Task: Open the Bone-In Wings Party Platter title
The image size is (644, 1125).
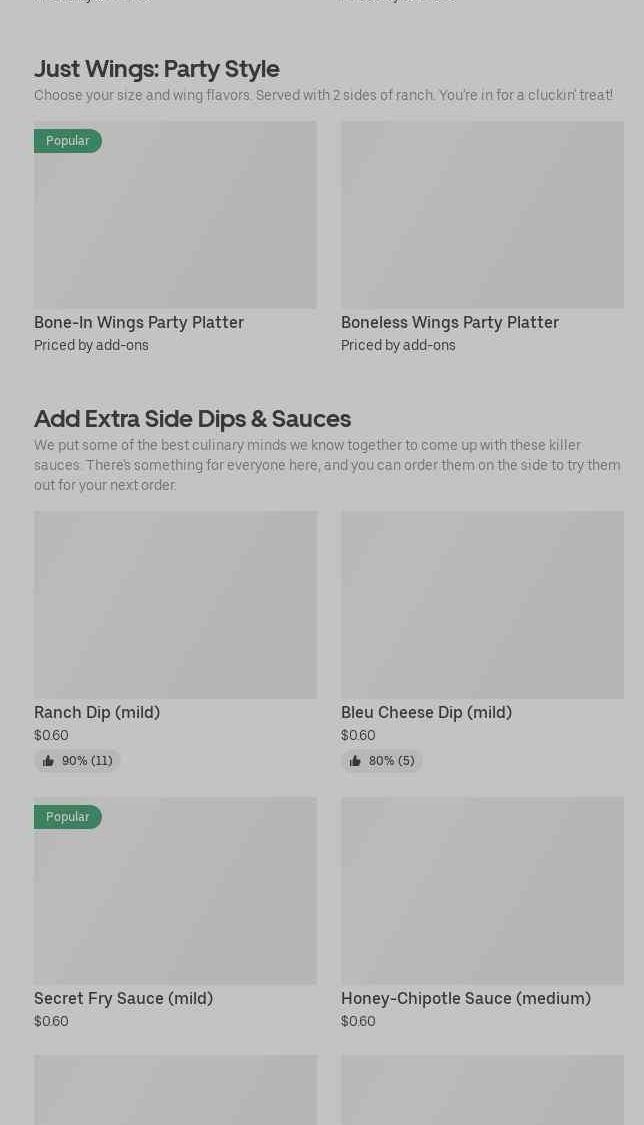Action: (x=139, y=322)
